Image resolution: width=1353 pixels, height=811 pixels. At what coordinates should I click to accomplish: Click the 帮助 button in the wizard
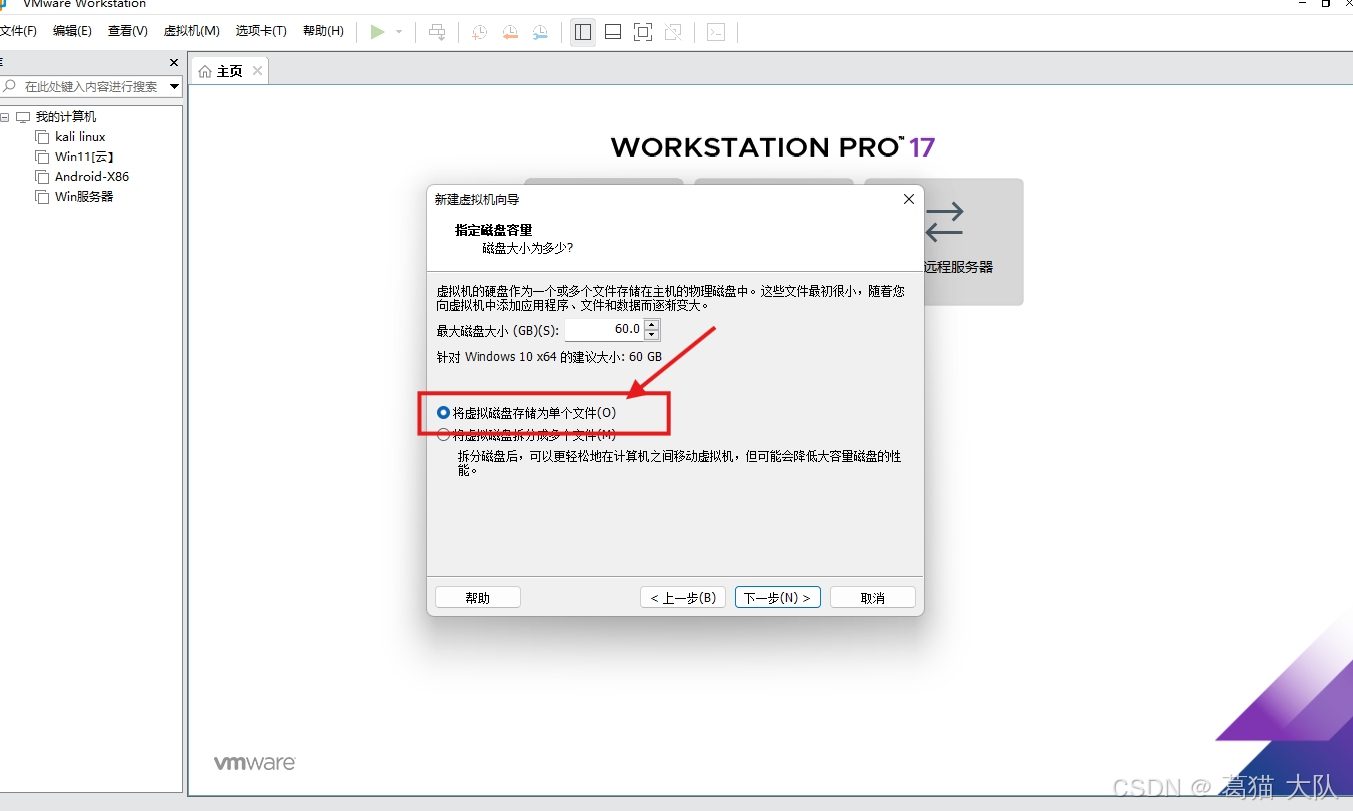(x=478, y=597)
